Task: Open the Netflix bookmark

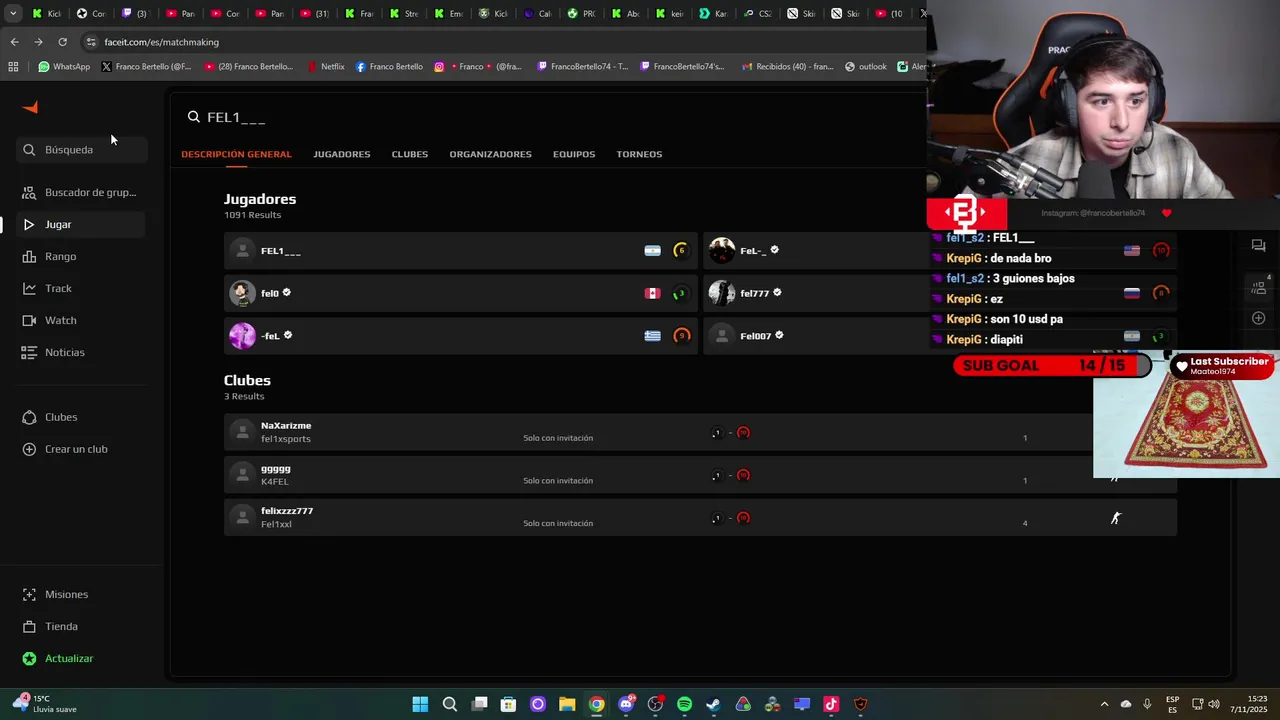Action: [325, 67]
